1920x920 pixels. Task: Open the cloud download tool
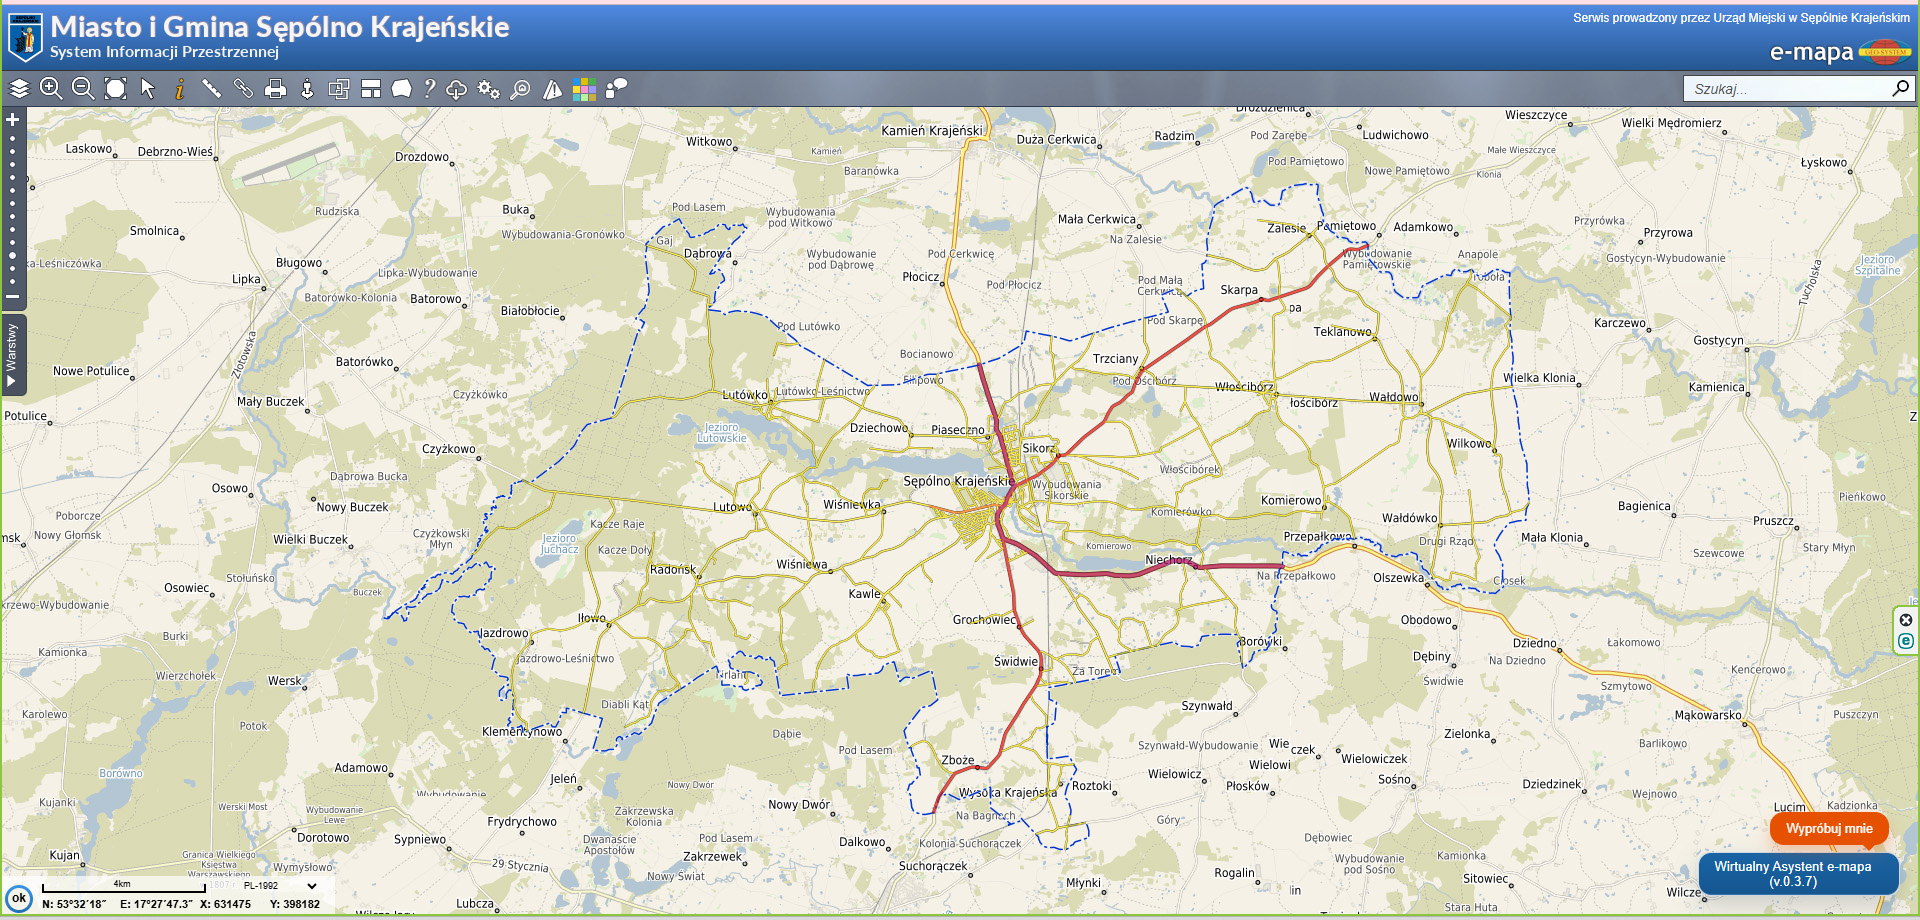tap(456, 89)
